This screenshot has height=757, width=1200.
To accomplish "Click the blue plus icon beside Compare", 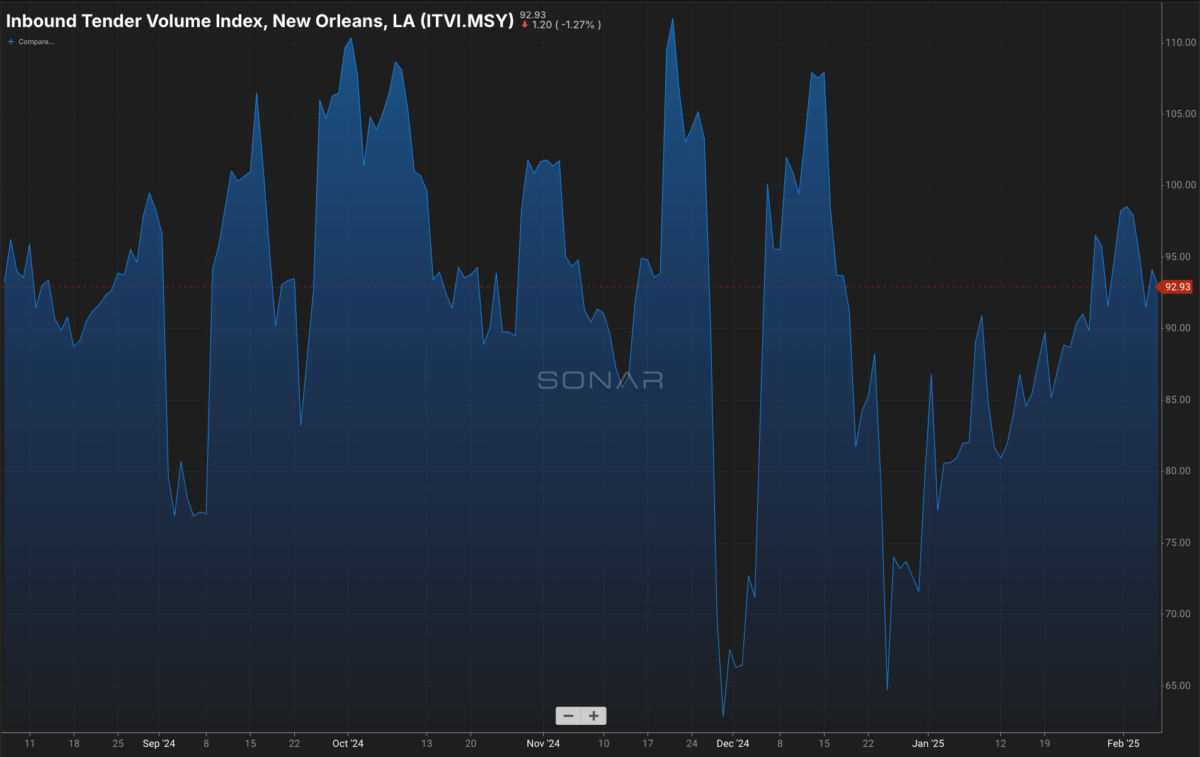I will (11, 42).
